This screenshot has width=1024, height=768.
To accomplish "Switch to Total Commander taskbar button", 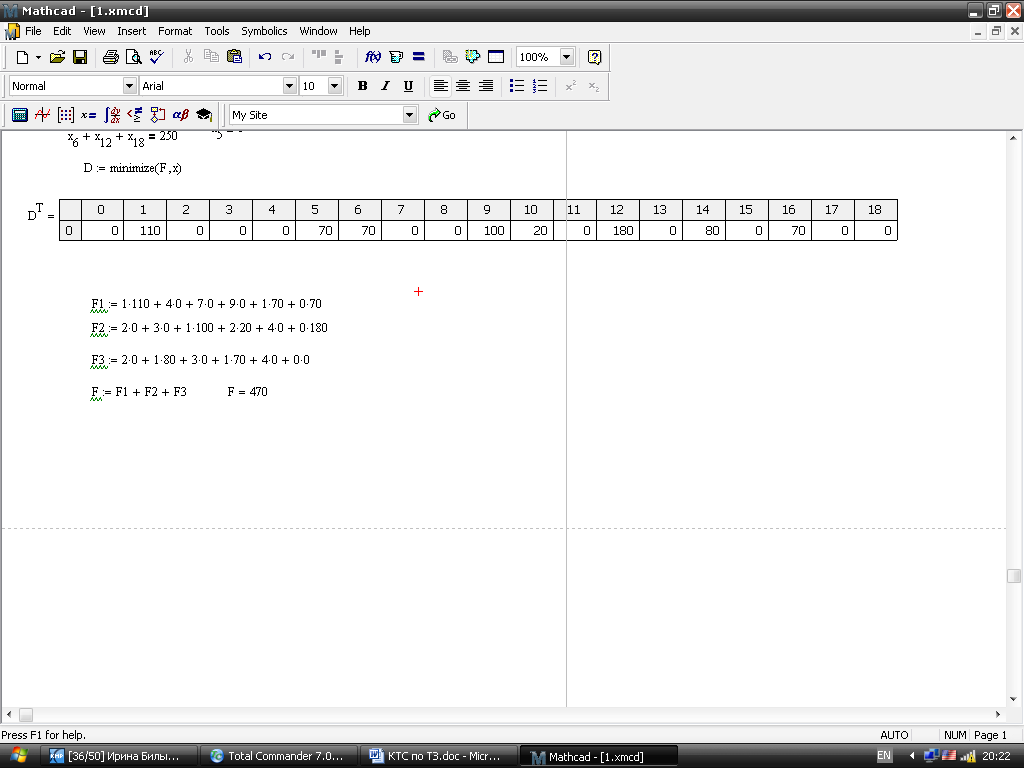I will tap(278, 756).
